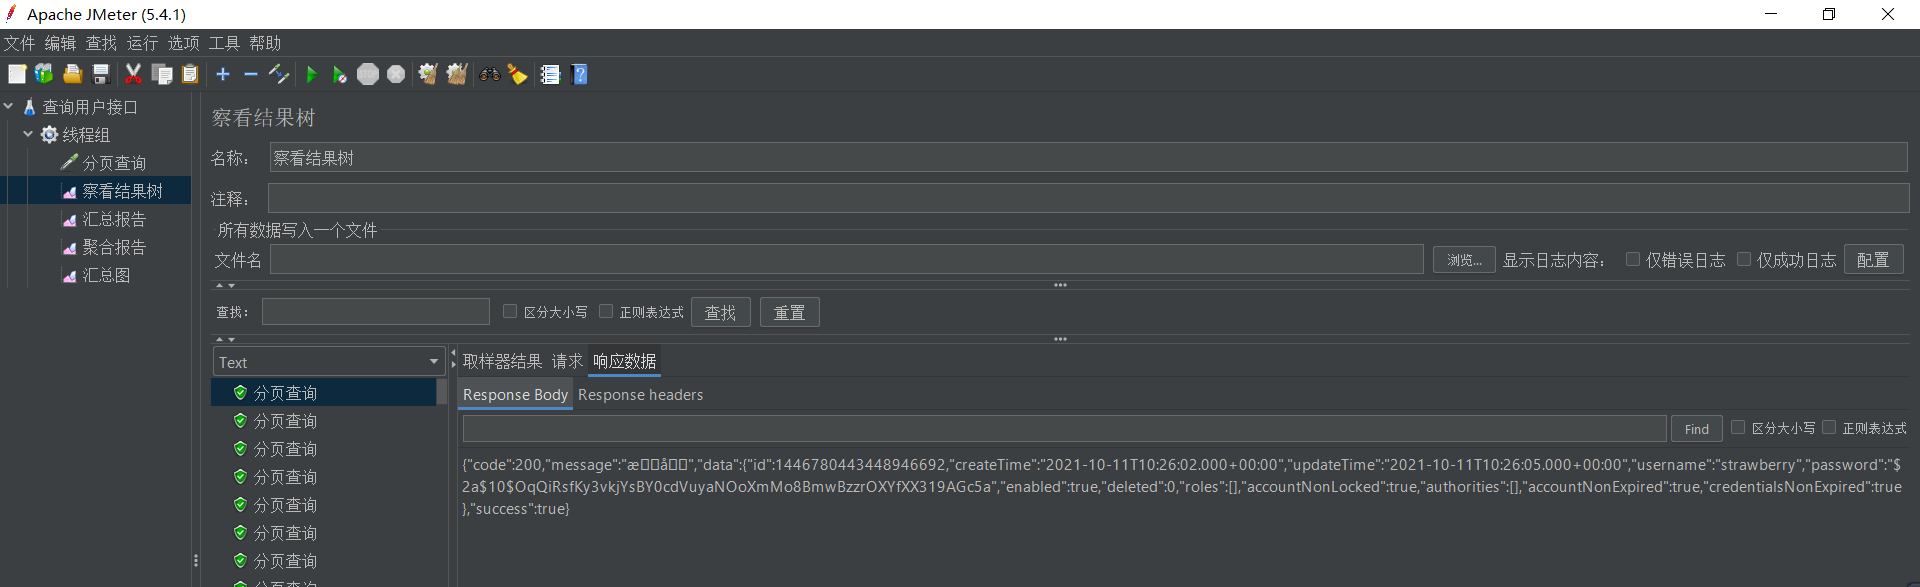
Task: Enable the 仅成功日志 checkbox
Action: point(1744,259)
